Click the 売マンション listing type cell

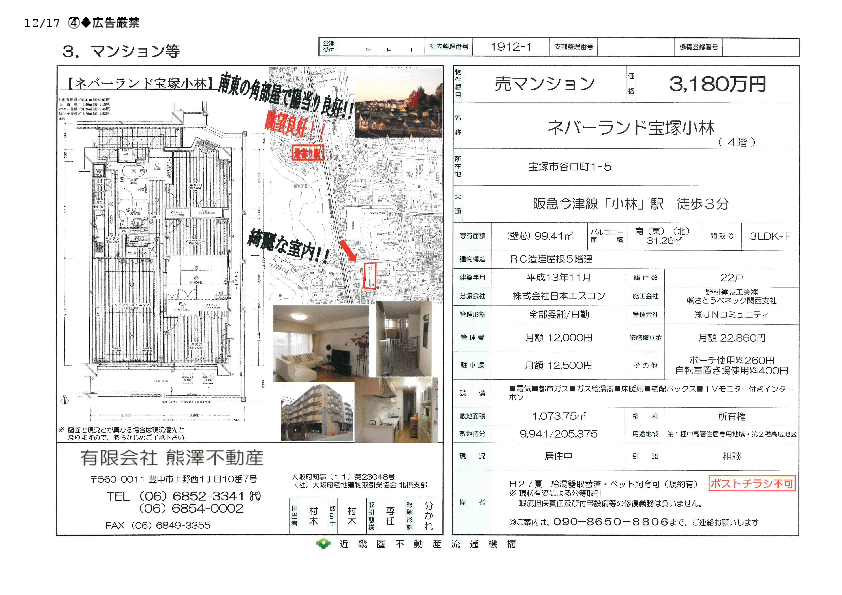pyautogui.click(x=543, y=85)
